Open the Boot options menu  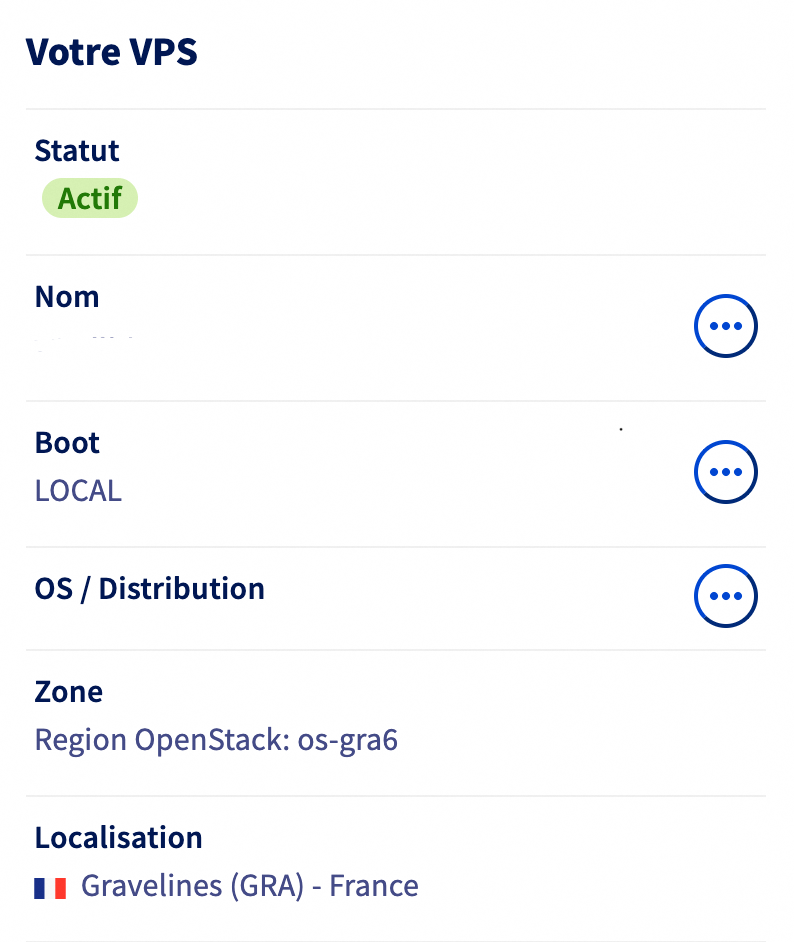tap(725, 472)
